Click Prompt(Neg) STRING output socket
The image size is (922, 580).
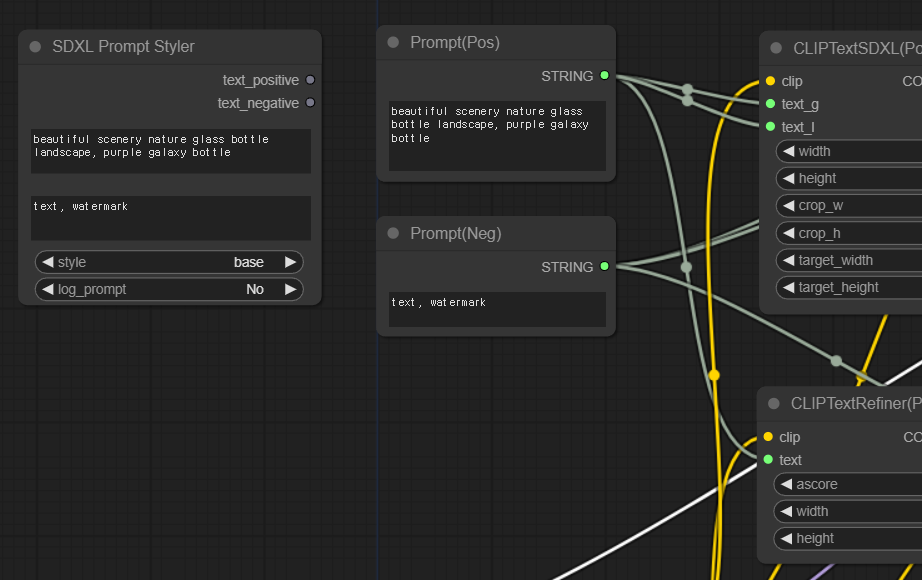coord(604,266)
